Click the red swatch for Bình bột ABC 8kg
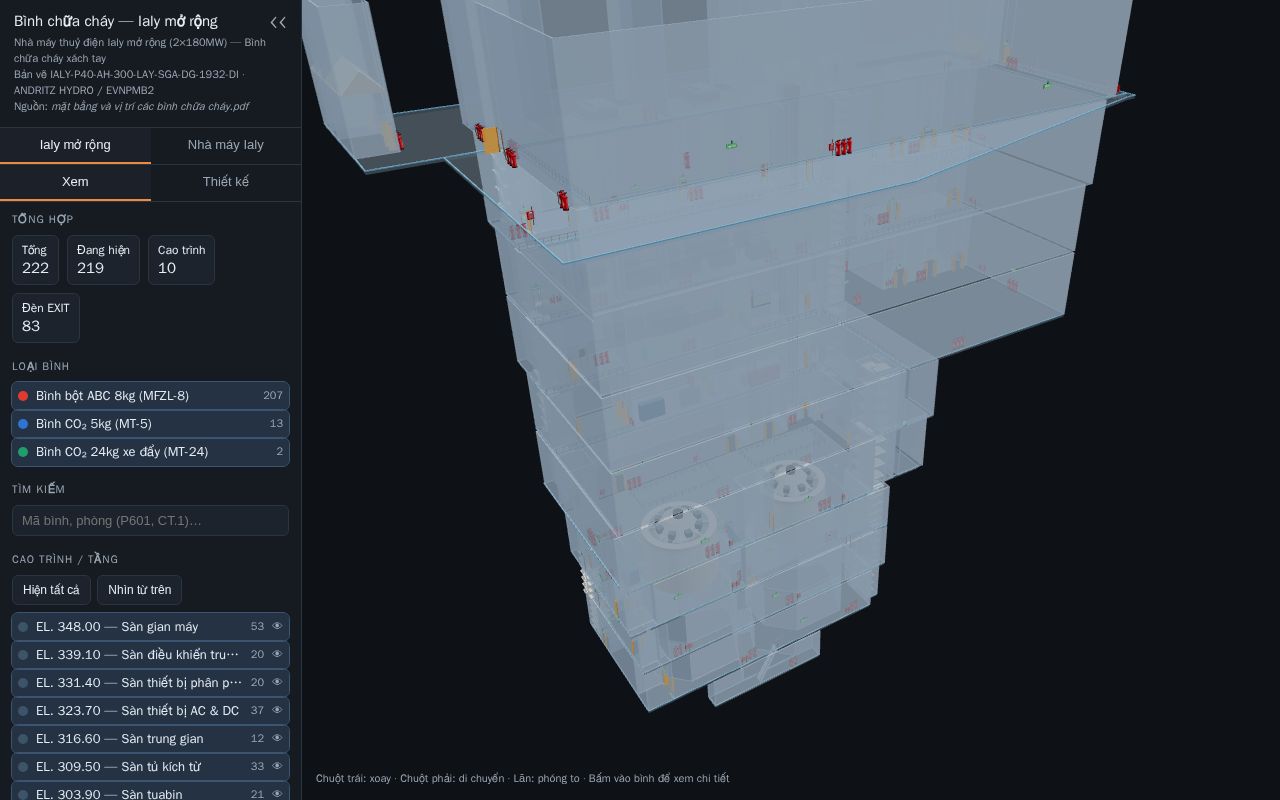Image resolution: width=1280 pixels, height=800 pixels. (x=23, y=396)
